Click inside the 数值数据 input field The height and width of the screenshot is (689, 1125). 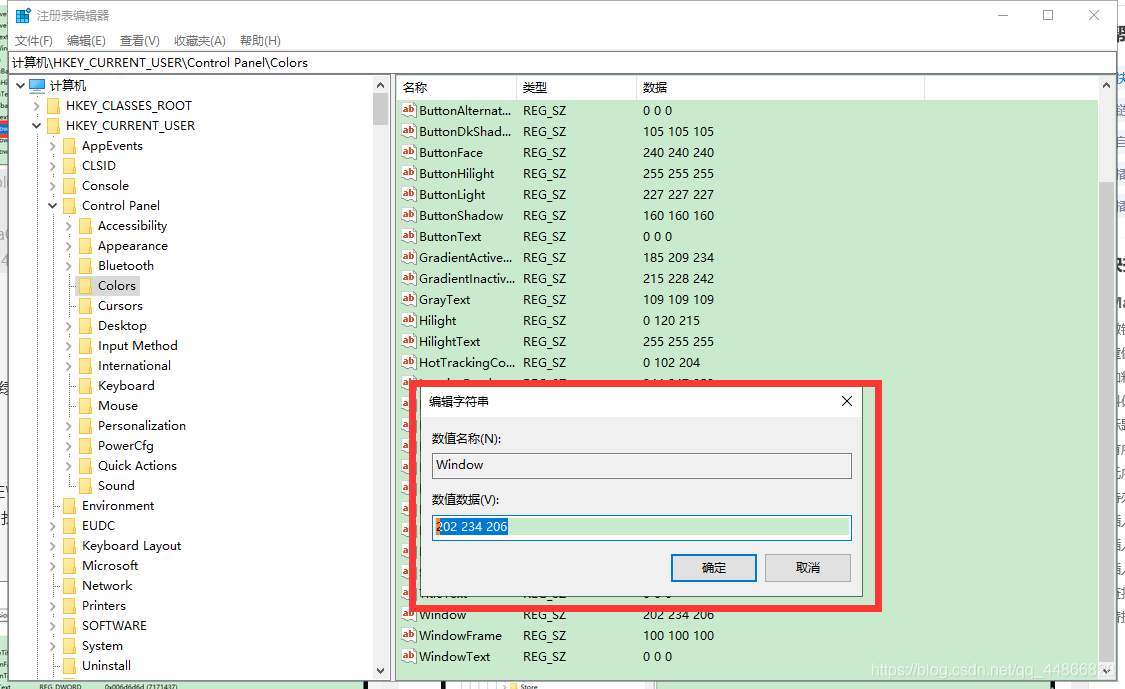(641, 527)
